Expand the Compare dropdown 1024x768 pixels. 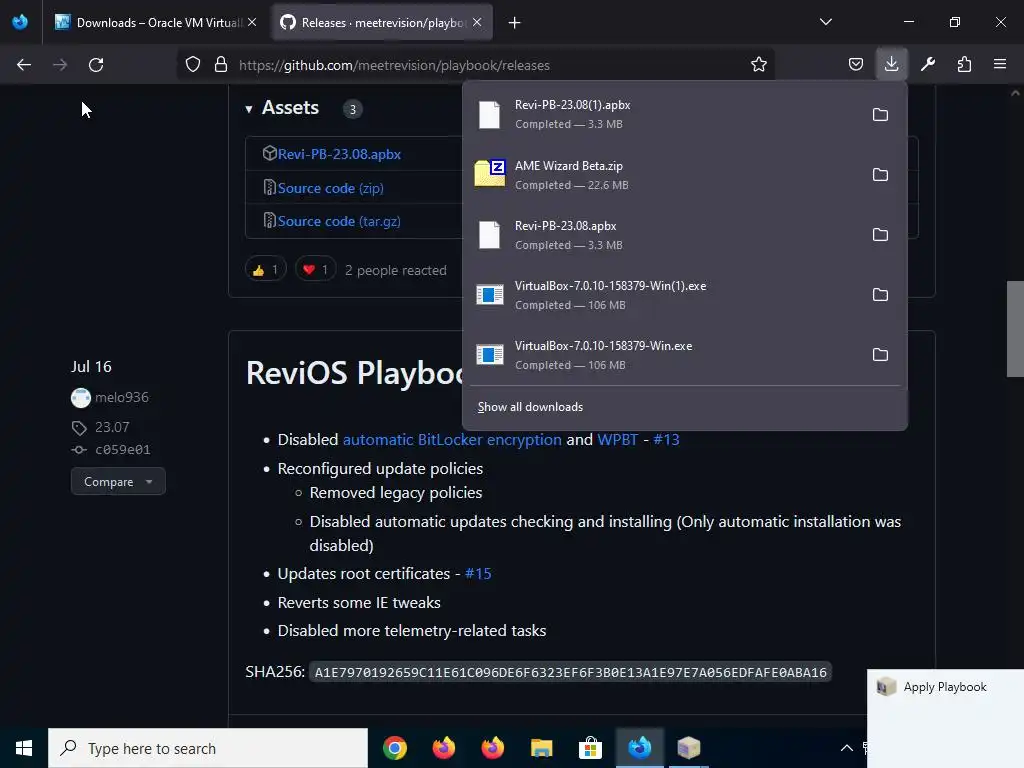click(x=118, y=481)
